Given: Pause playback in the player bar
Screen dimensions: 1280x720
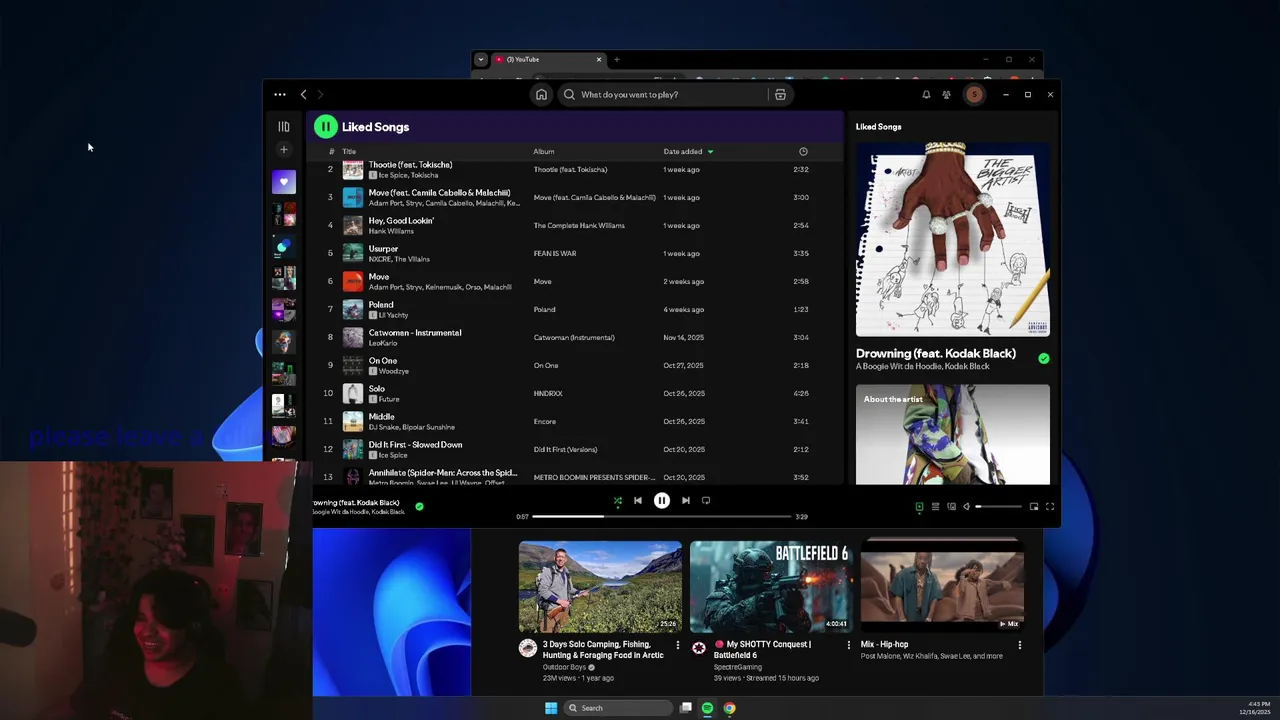Looking at the screenshot, I should 662,501.
